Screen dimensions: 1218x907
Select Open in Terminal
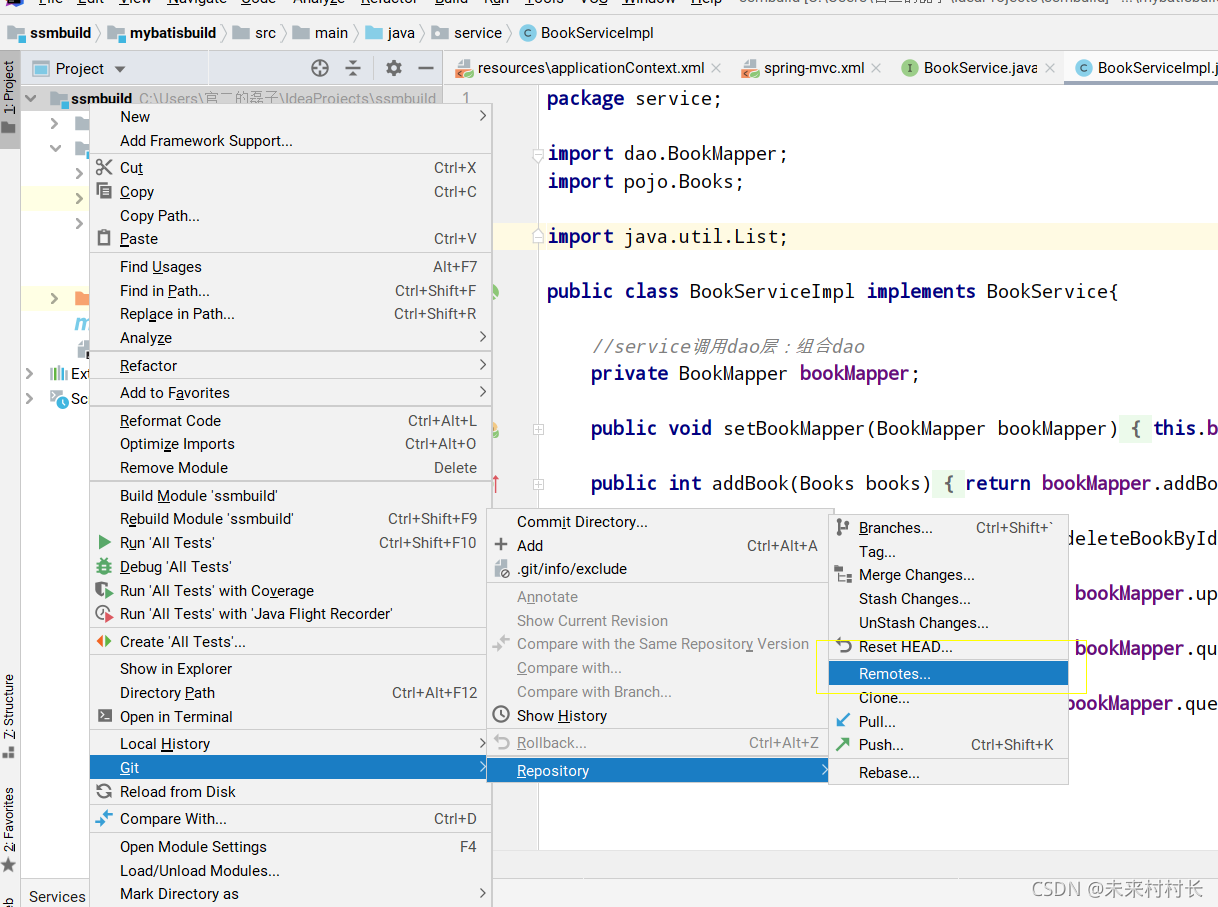(291, 717)
